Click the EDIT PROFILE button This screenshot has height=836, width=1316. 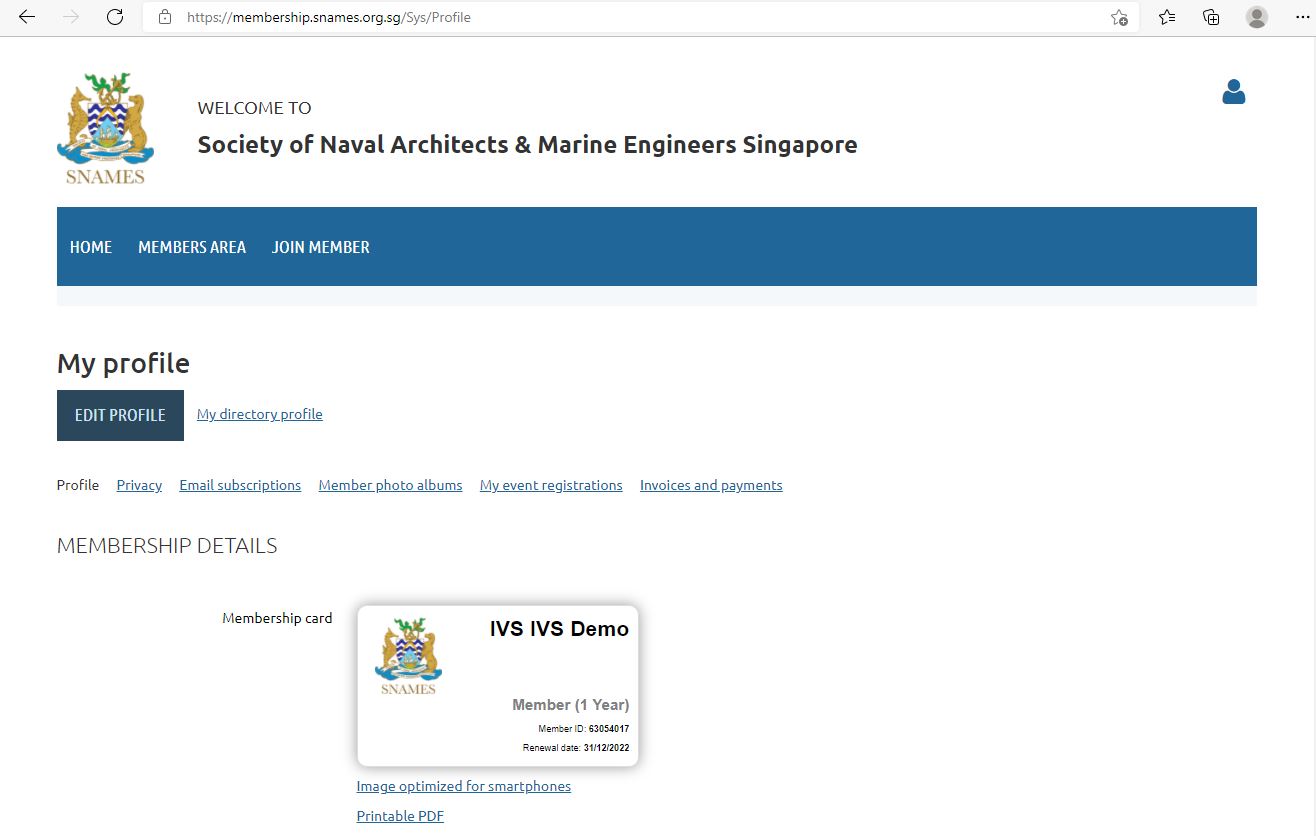[120, 415]
